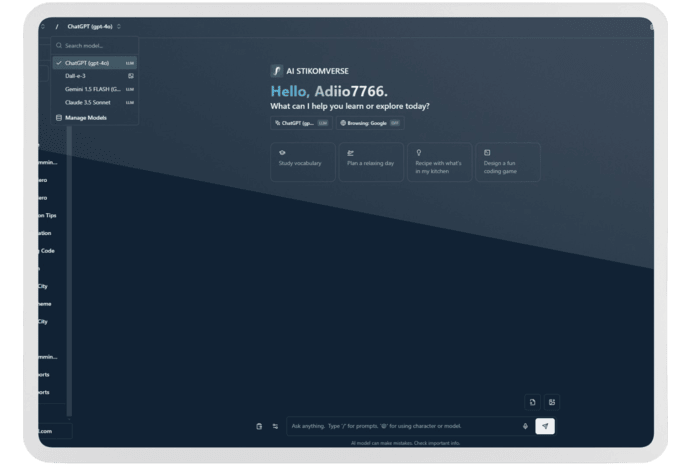Click the checkmark beside ChatGPT (gpt-4o)
Screen dimensions: 691x470
click(x=59, y=63)
